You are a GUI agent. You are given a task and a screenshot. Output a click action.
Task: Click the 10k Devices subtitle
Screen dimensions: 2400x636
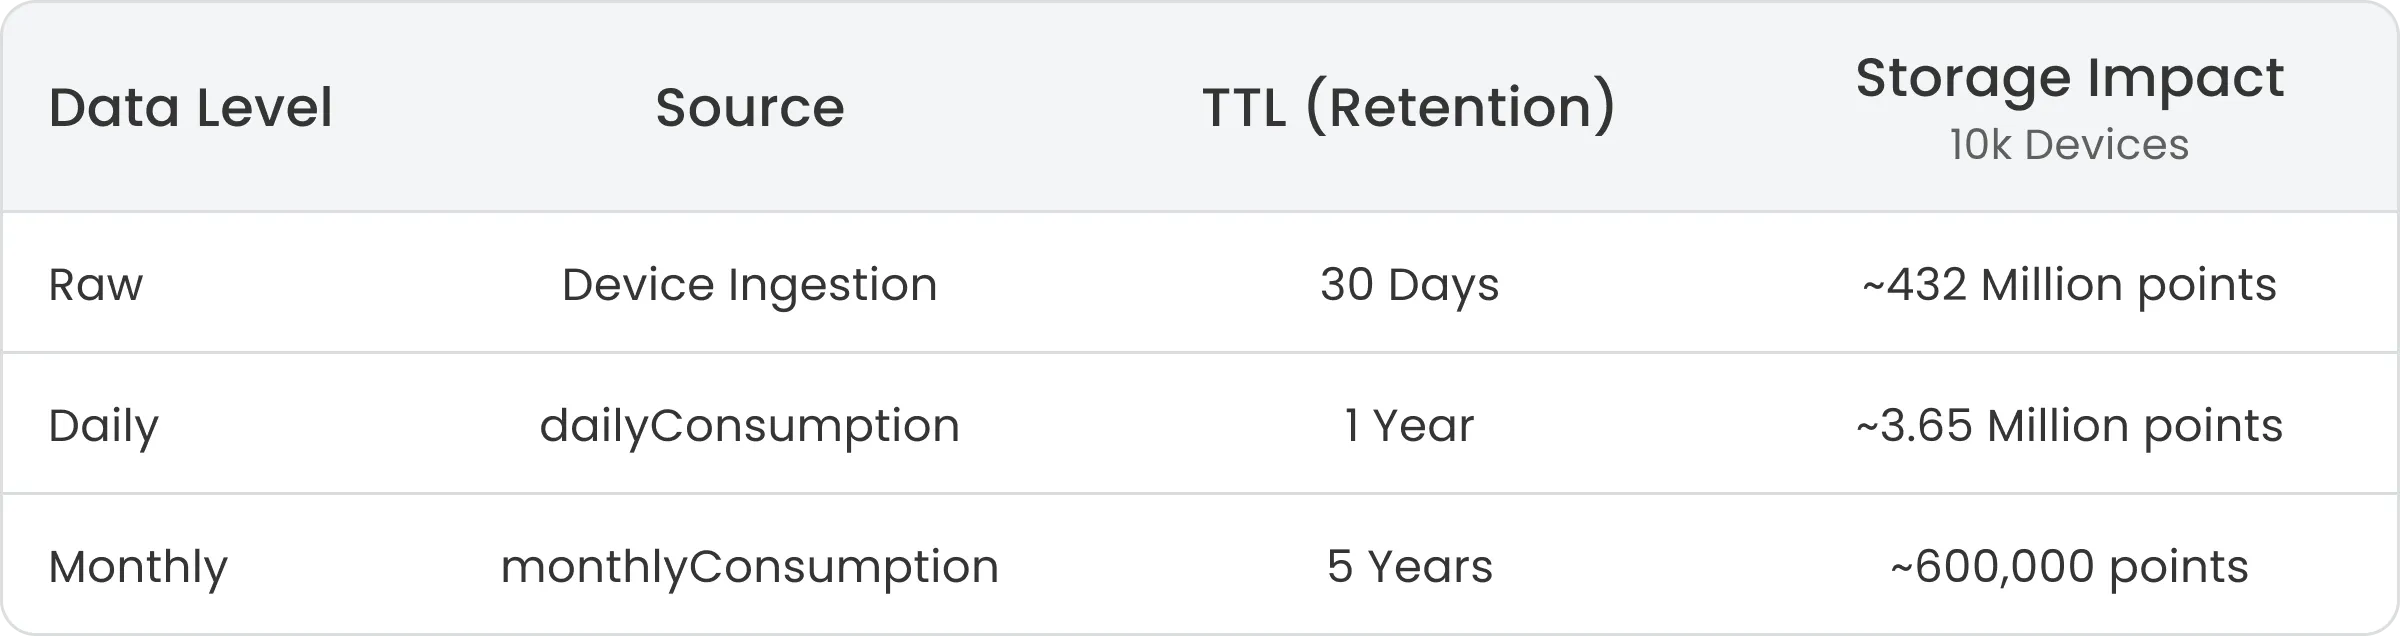2069,146
